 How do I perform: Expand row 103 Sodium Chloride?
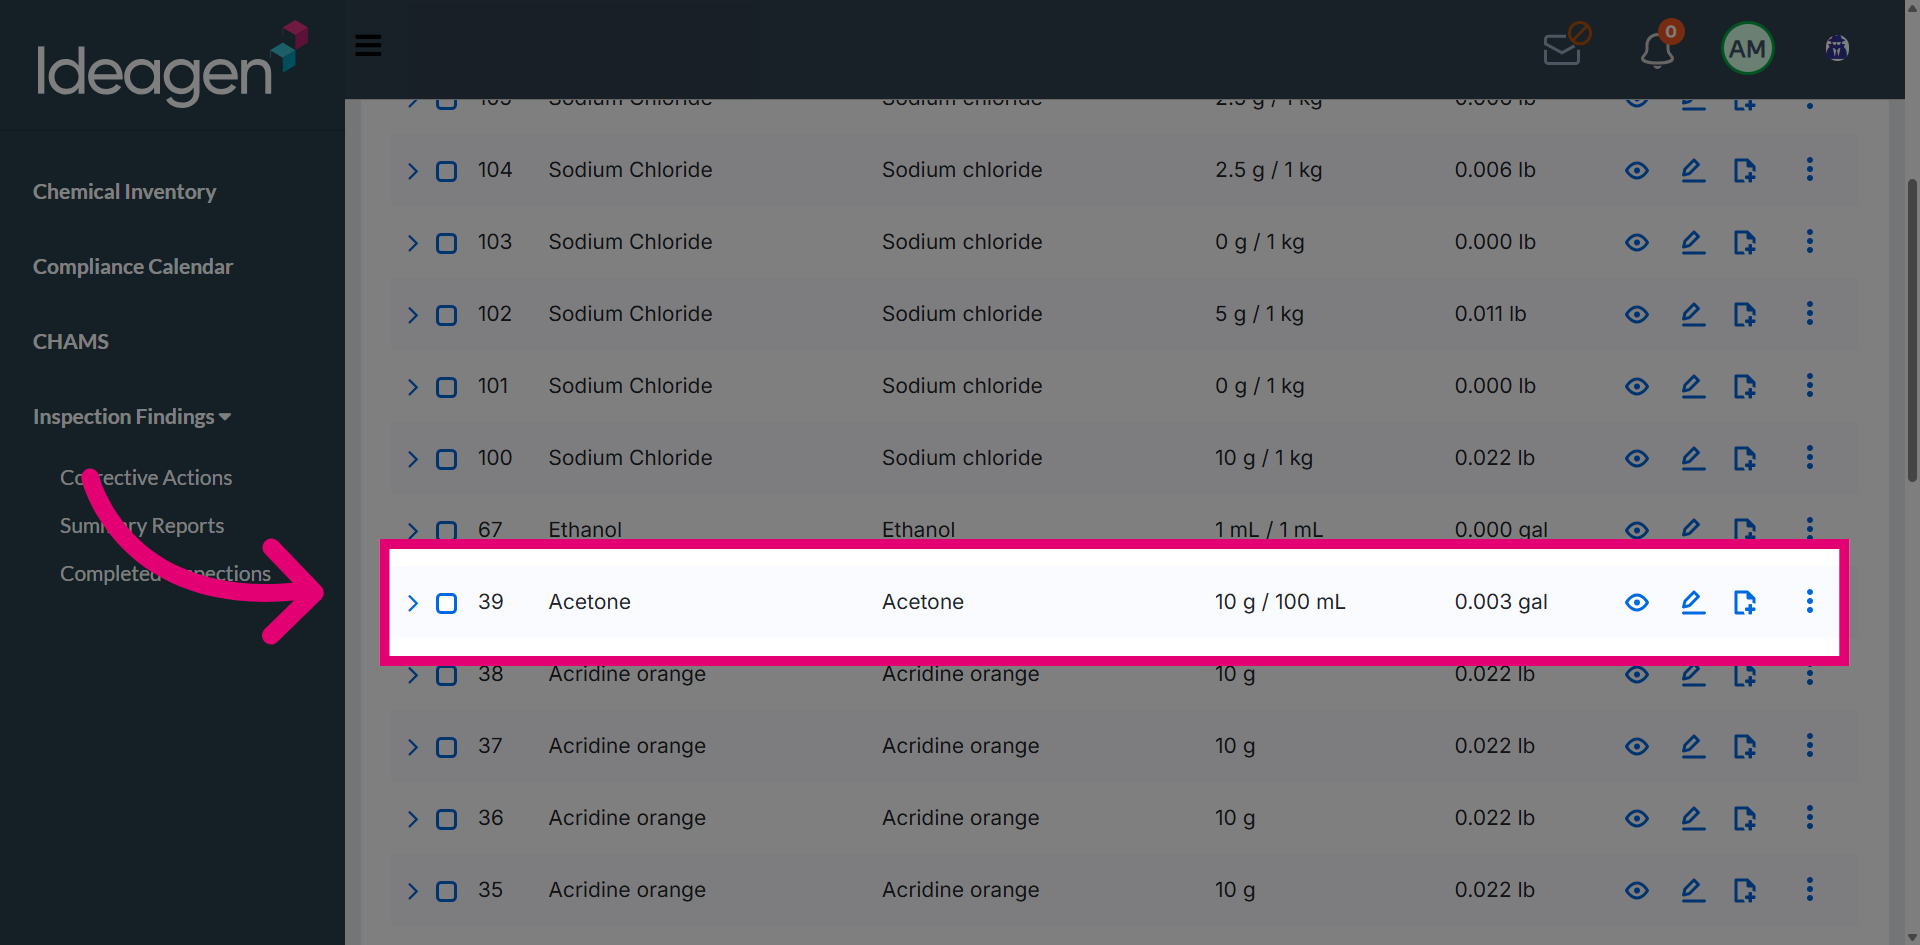click(x=412, y=243)
